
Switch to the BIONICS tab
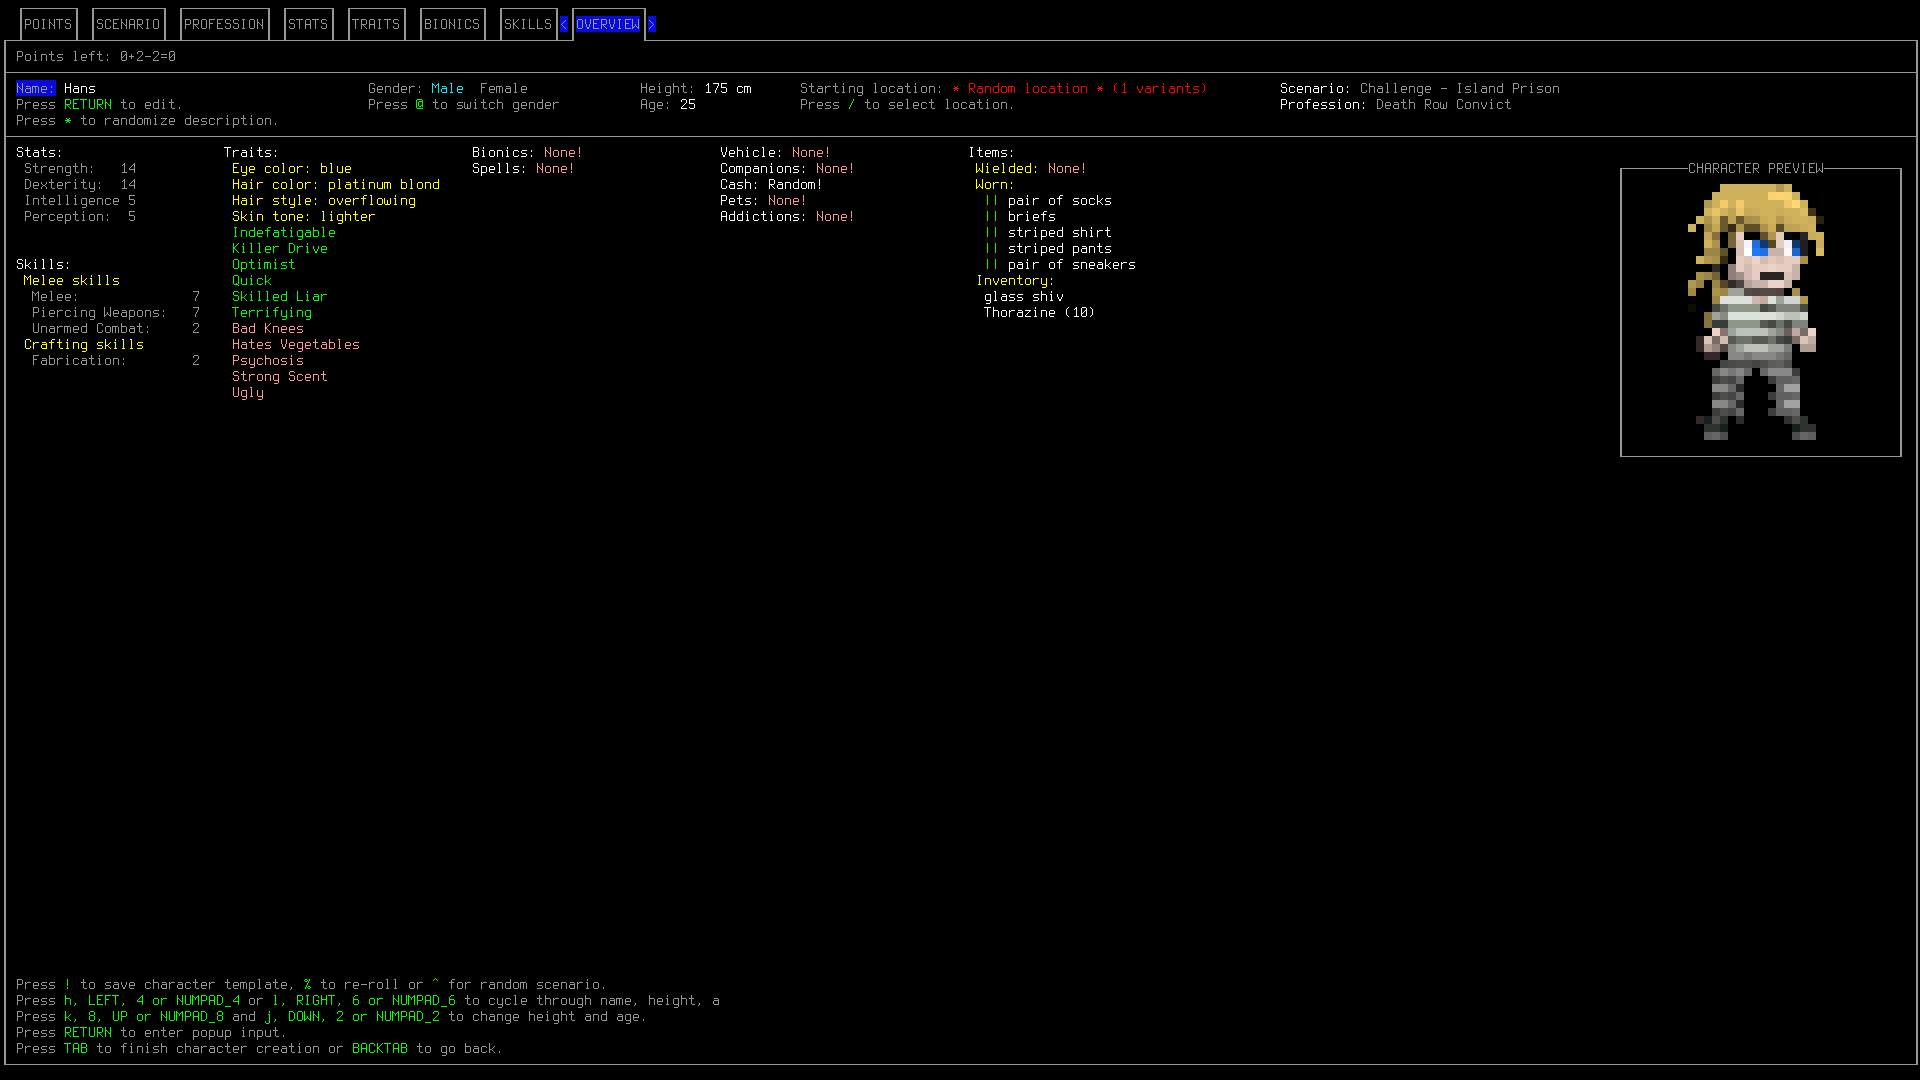[x=452, y=24]
